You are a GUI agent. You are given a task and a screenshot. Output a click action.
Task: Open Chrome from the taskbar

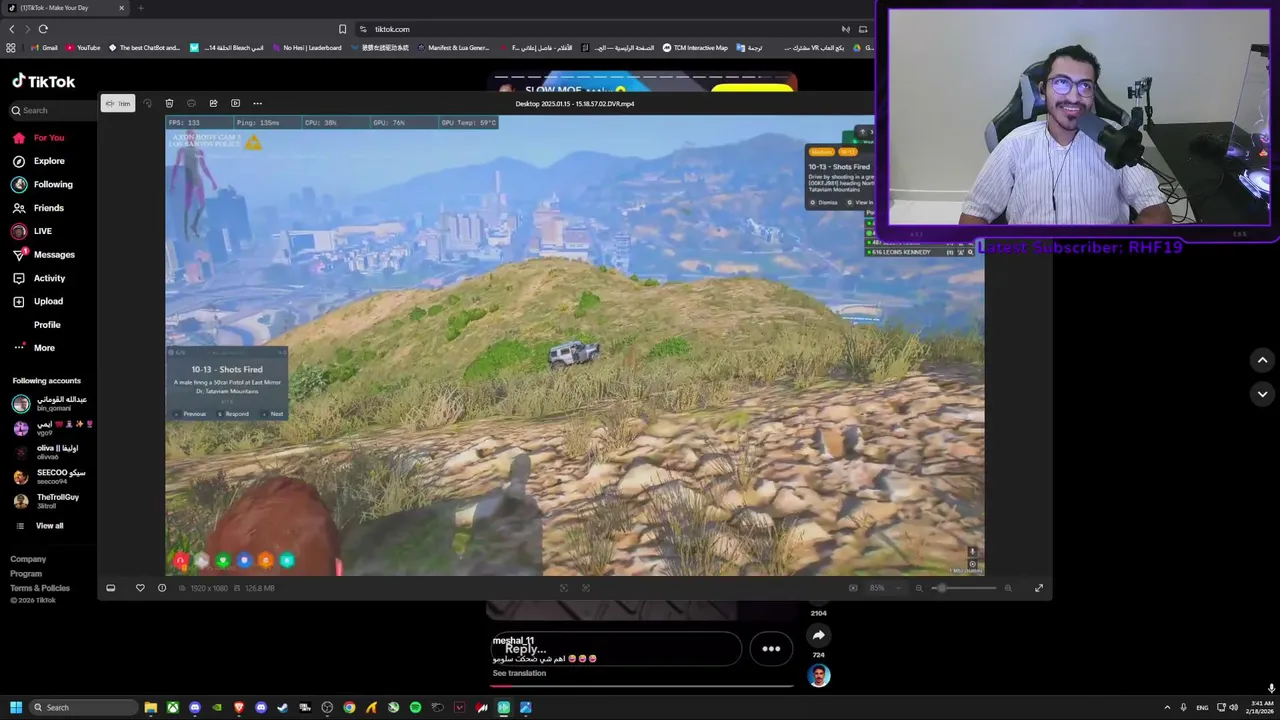(x=349, y=707)
